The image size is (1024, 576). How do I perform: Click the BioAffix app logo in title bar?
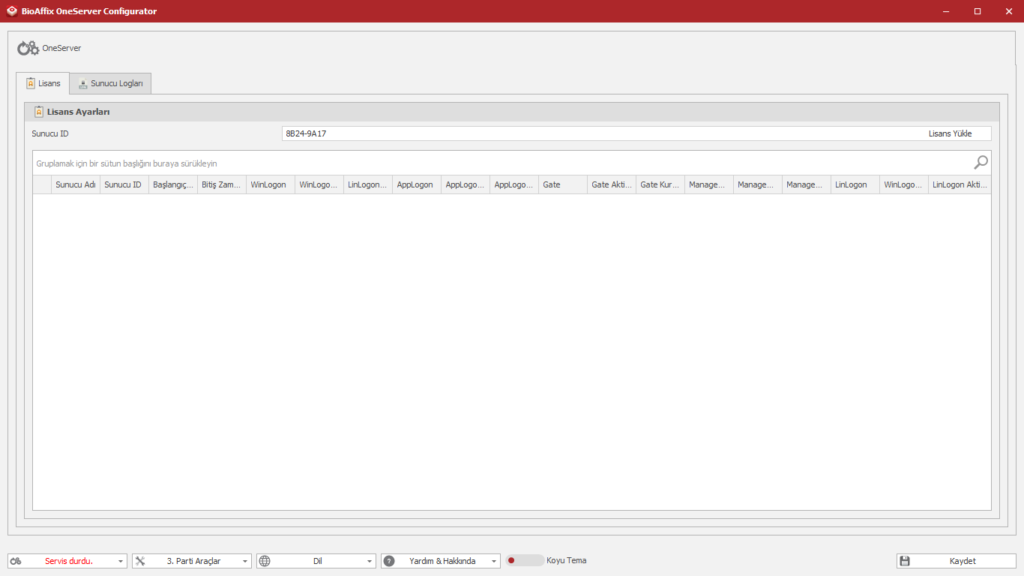tap(12, 10)
